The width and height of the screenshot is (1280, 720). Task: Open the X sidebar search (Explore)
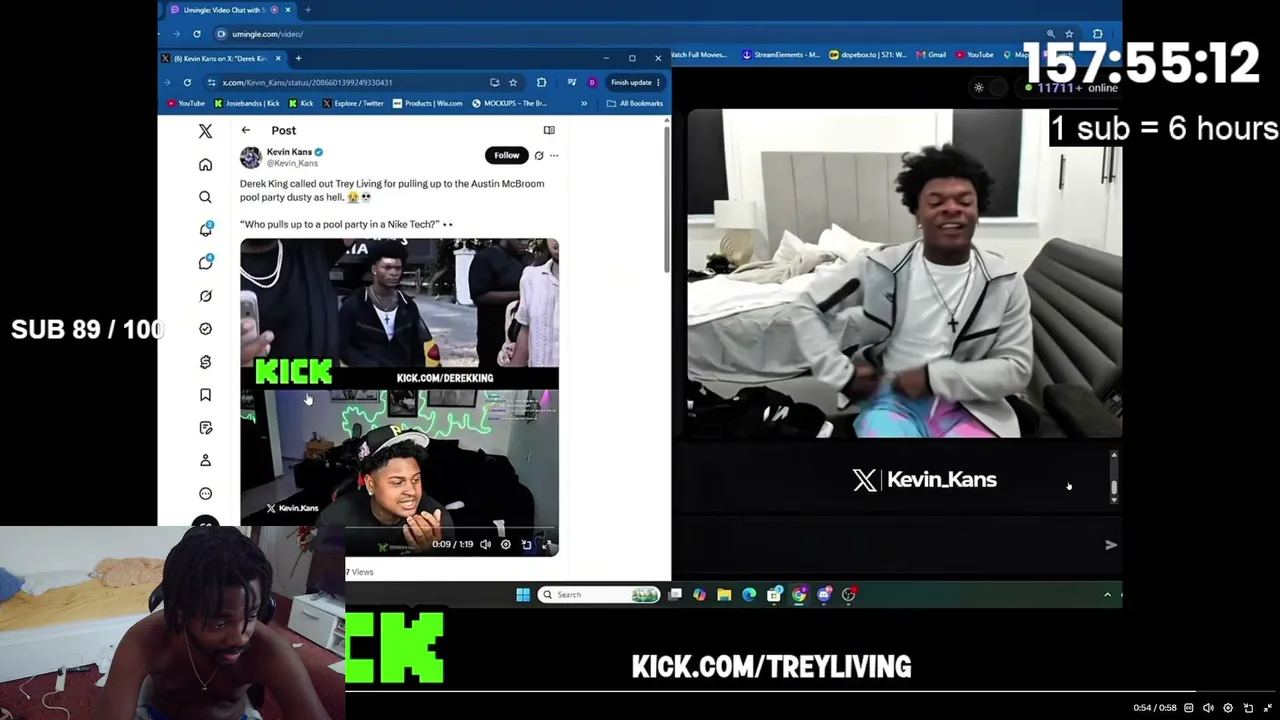205,197
